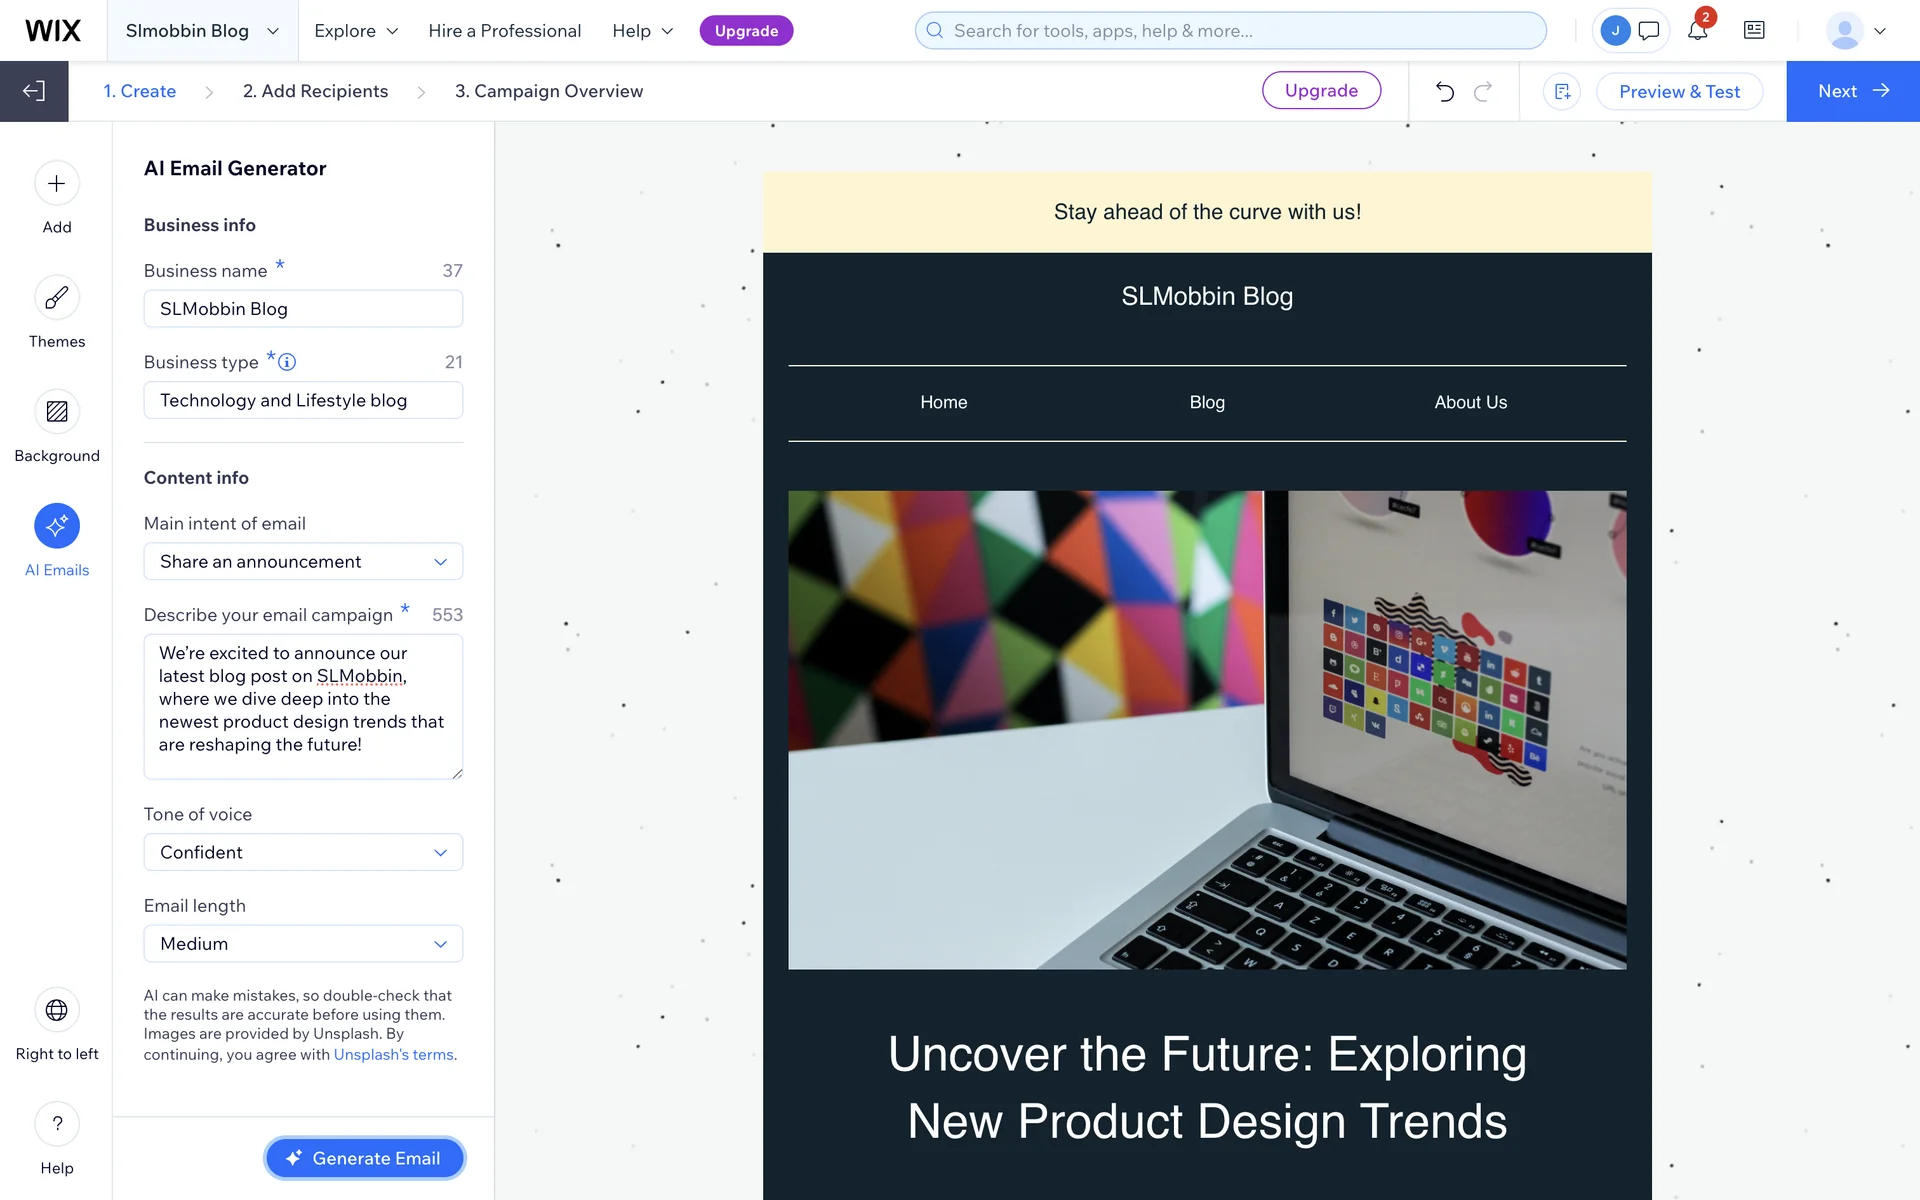Toggle Right to left text direction
The image size is (1920, 1200).
pos(57,1010)
